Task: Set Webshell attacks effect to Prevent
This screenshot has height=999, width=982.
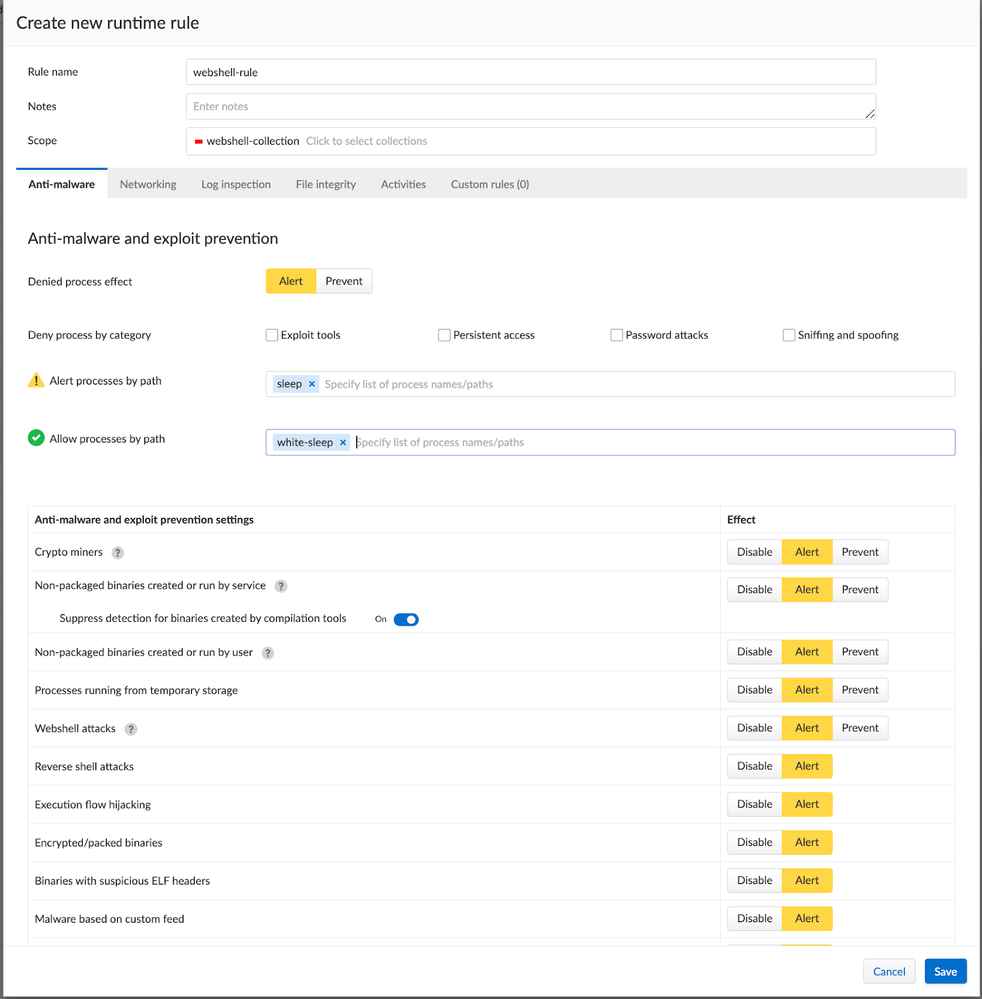Action: pyautogui.click(x=860, y=728)
